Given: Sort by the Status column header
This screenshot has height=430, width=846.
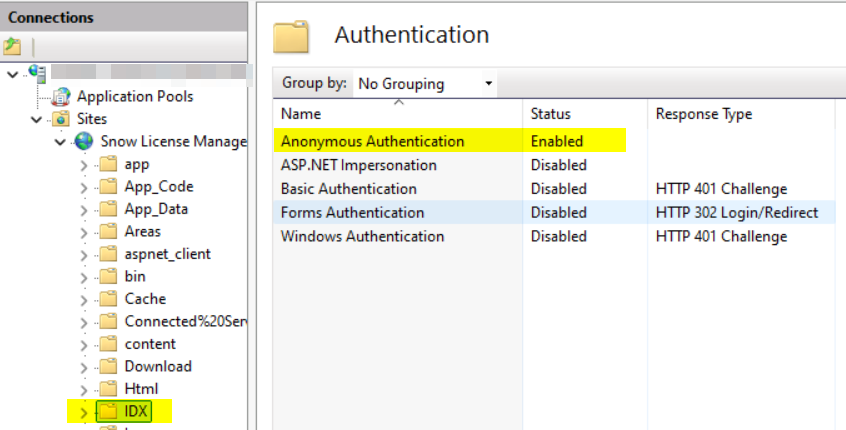Looking at the screenshot, I should 550,114.
